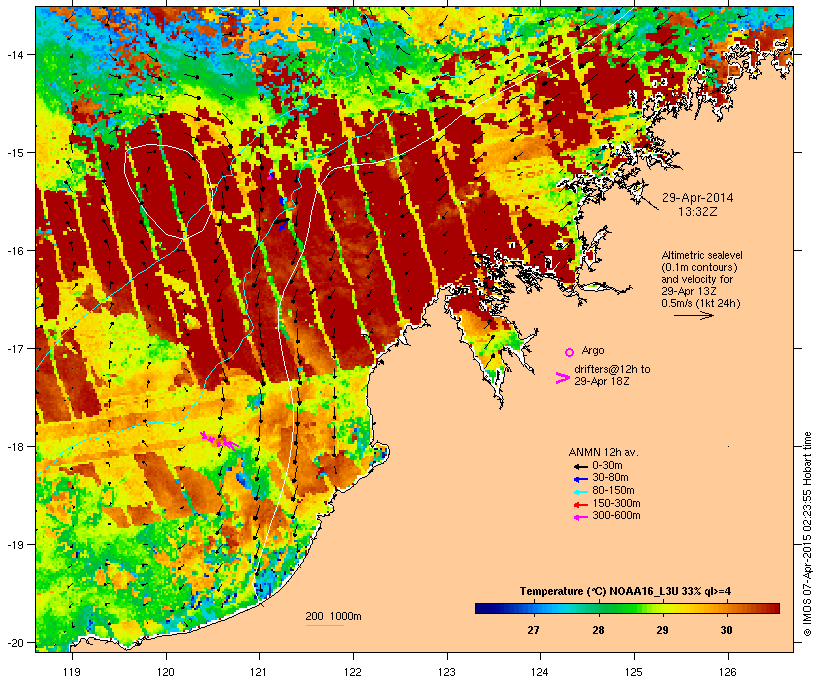The height and width of the screenshot is (680, 820).
Task: Click the date text 29-Apr-2014
Action: [x=698, y=198]
